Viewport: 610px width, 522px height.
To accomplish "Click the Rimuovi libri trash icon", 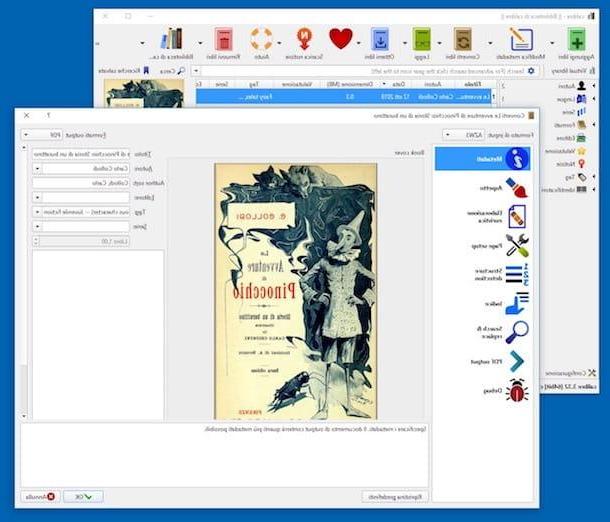I will 223,39.
